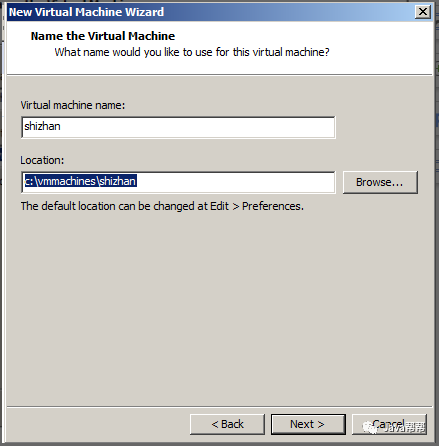
Task: Focus the Virtual machine name field
Action: coord(178,127)
